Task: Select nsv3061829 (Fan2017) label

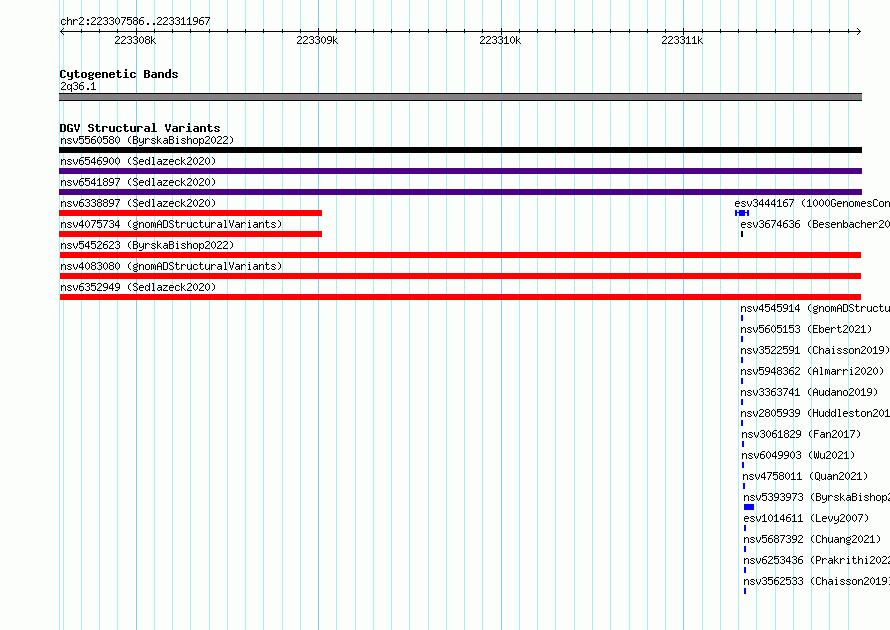Action: click(x=801, y=434)
